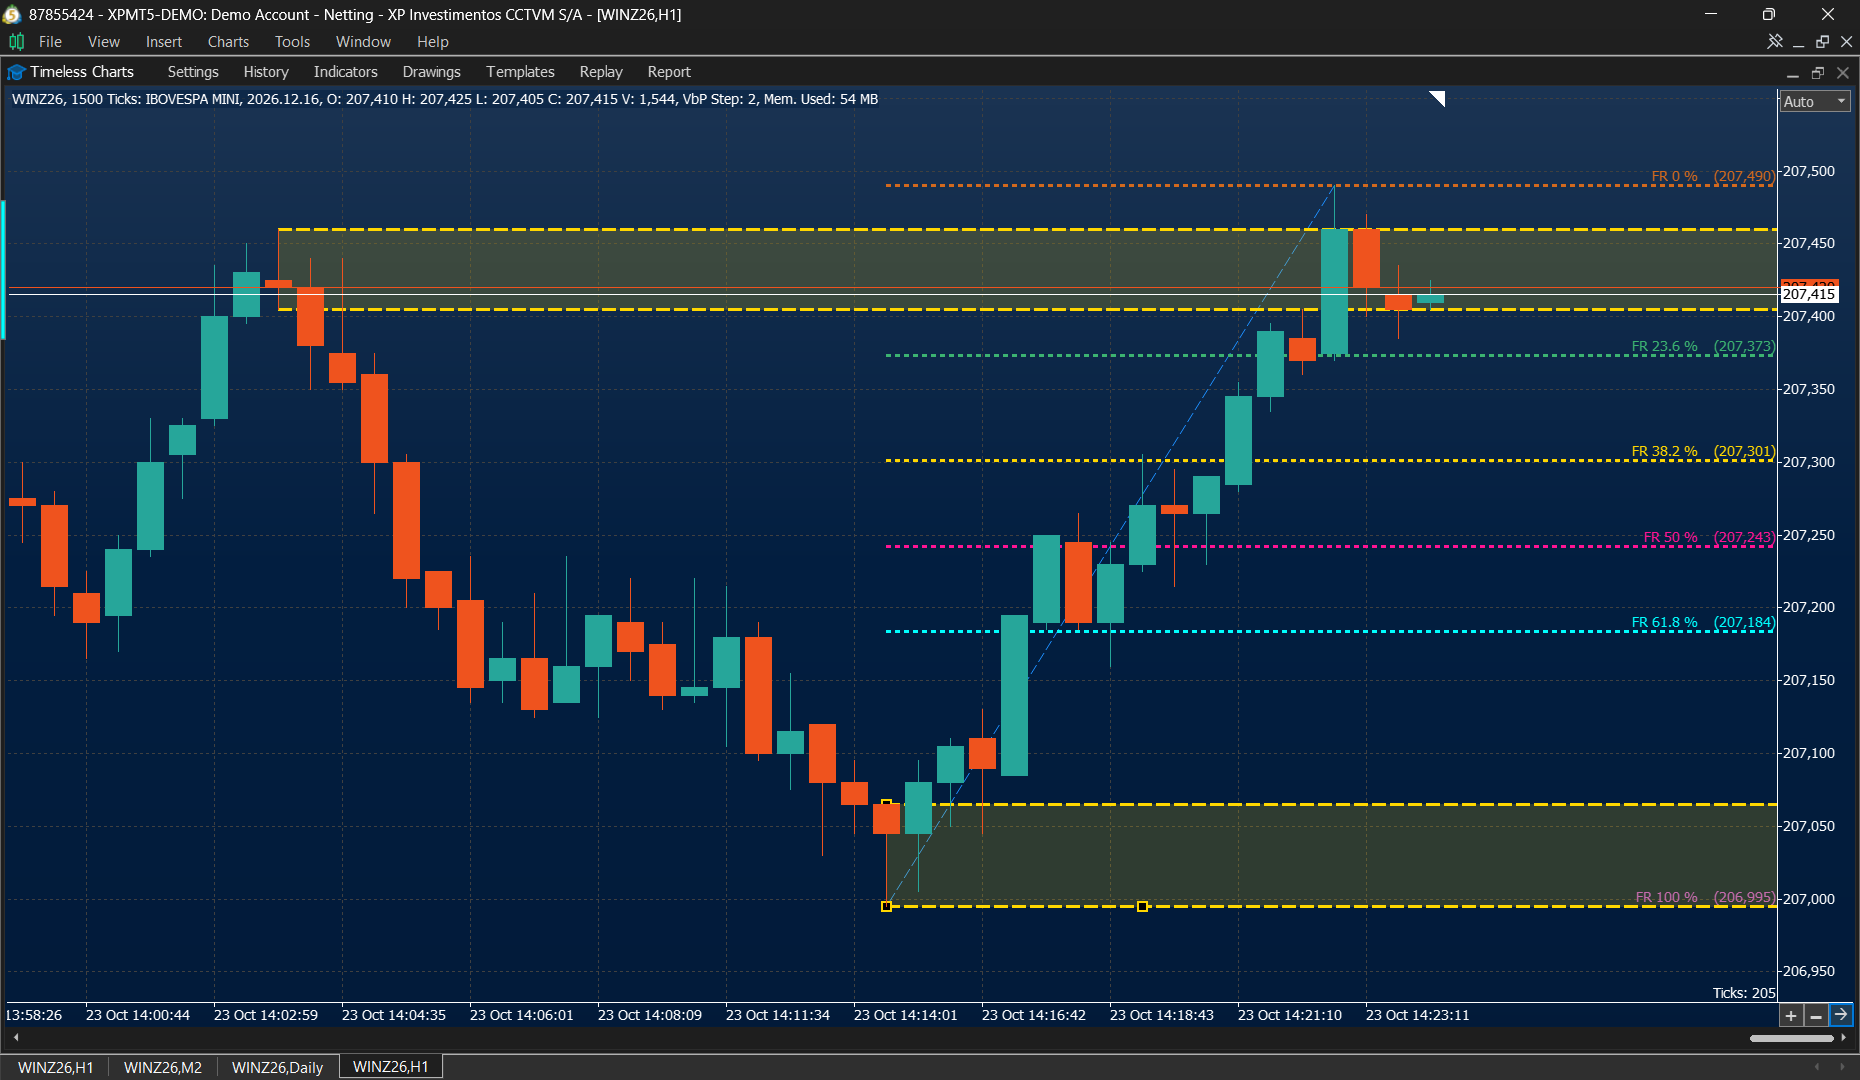Click the rectangle handle at upper-left of lower zone
Viewport: 1860px width, 1080px height.
pyautogui.click(x=886, y=804)
